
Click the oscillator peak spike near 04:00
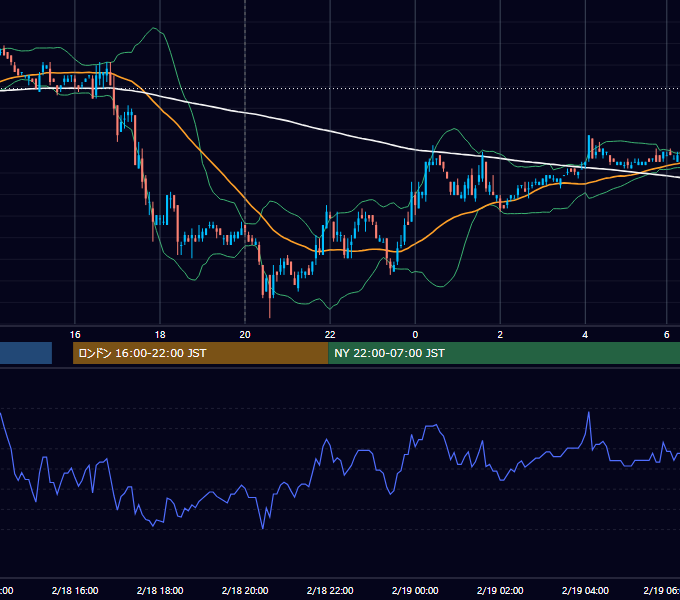588,413
